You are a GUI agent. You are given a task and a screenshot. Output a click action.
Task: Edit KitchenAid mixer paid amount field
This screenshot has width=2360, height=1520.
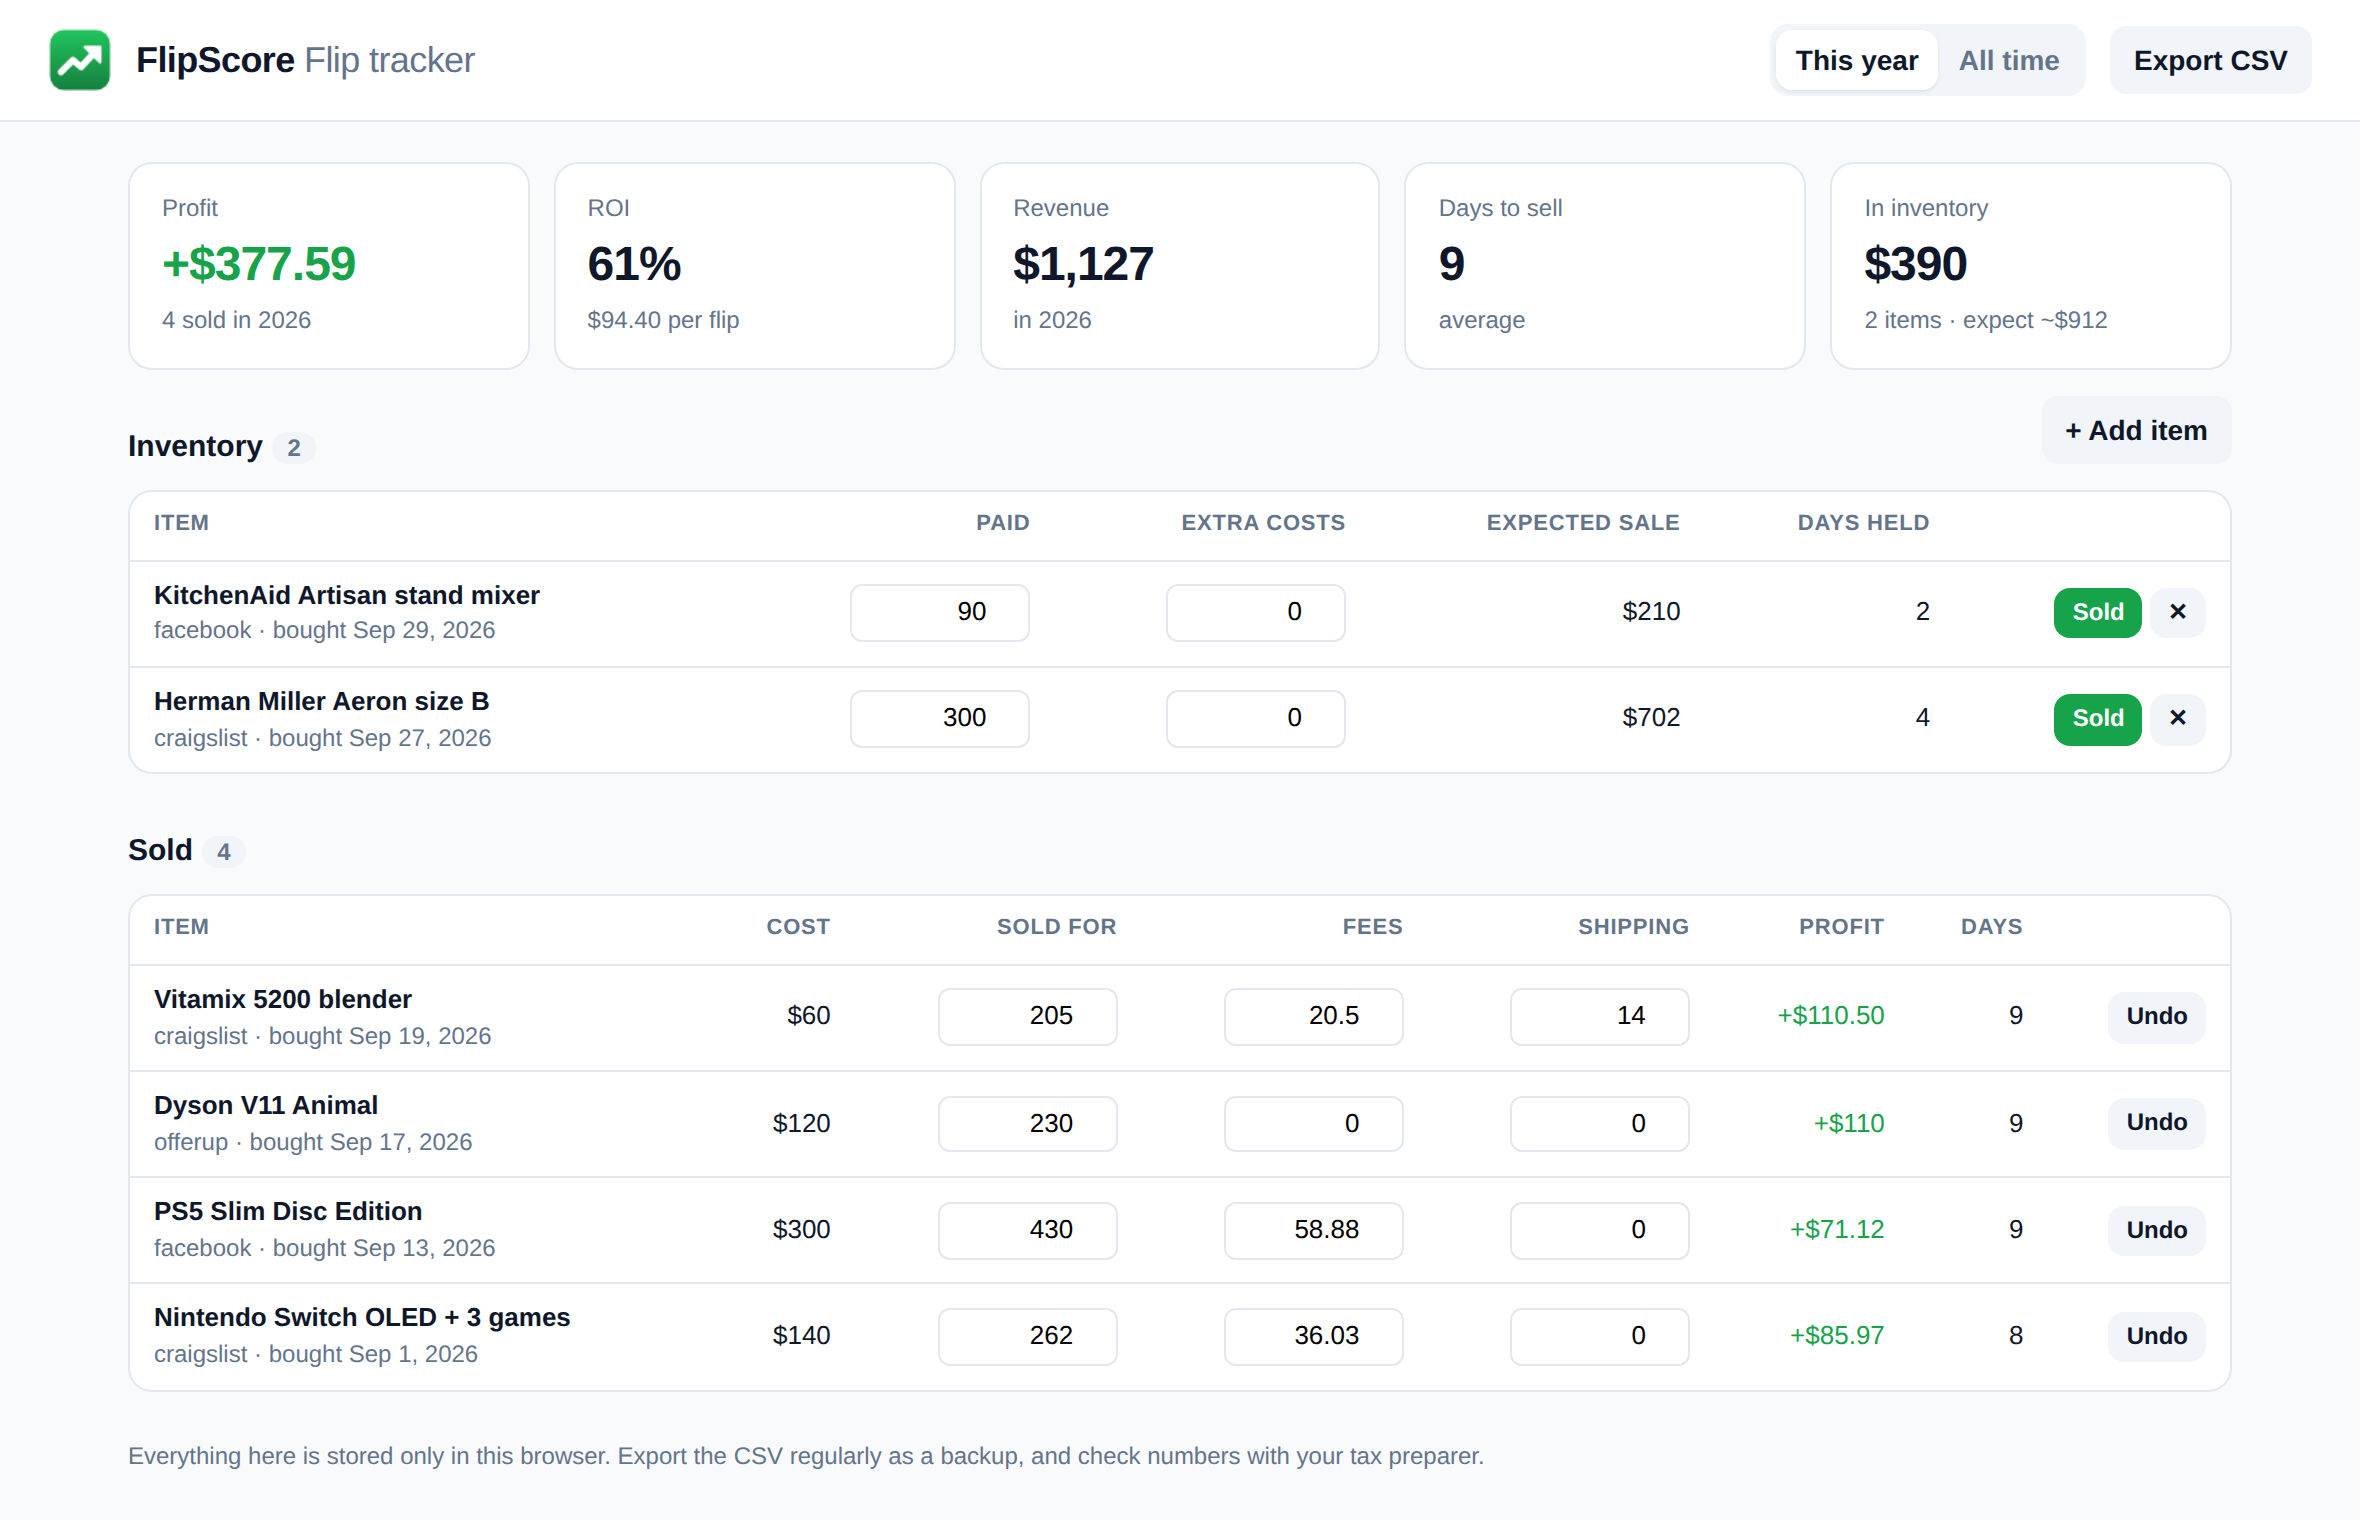point(939,612)
